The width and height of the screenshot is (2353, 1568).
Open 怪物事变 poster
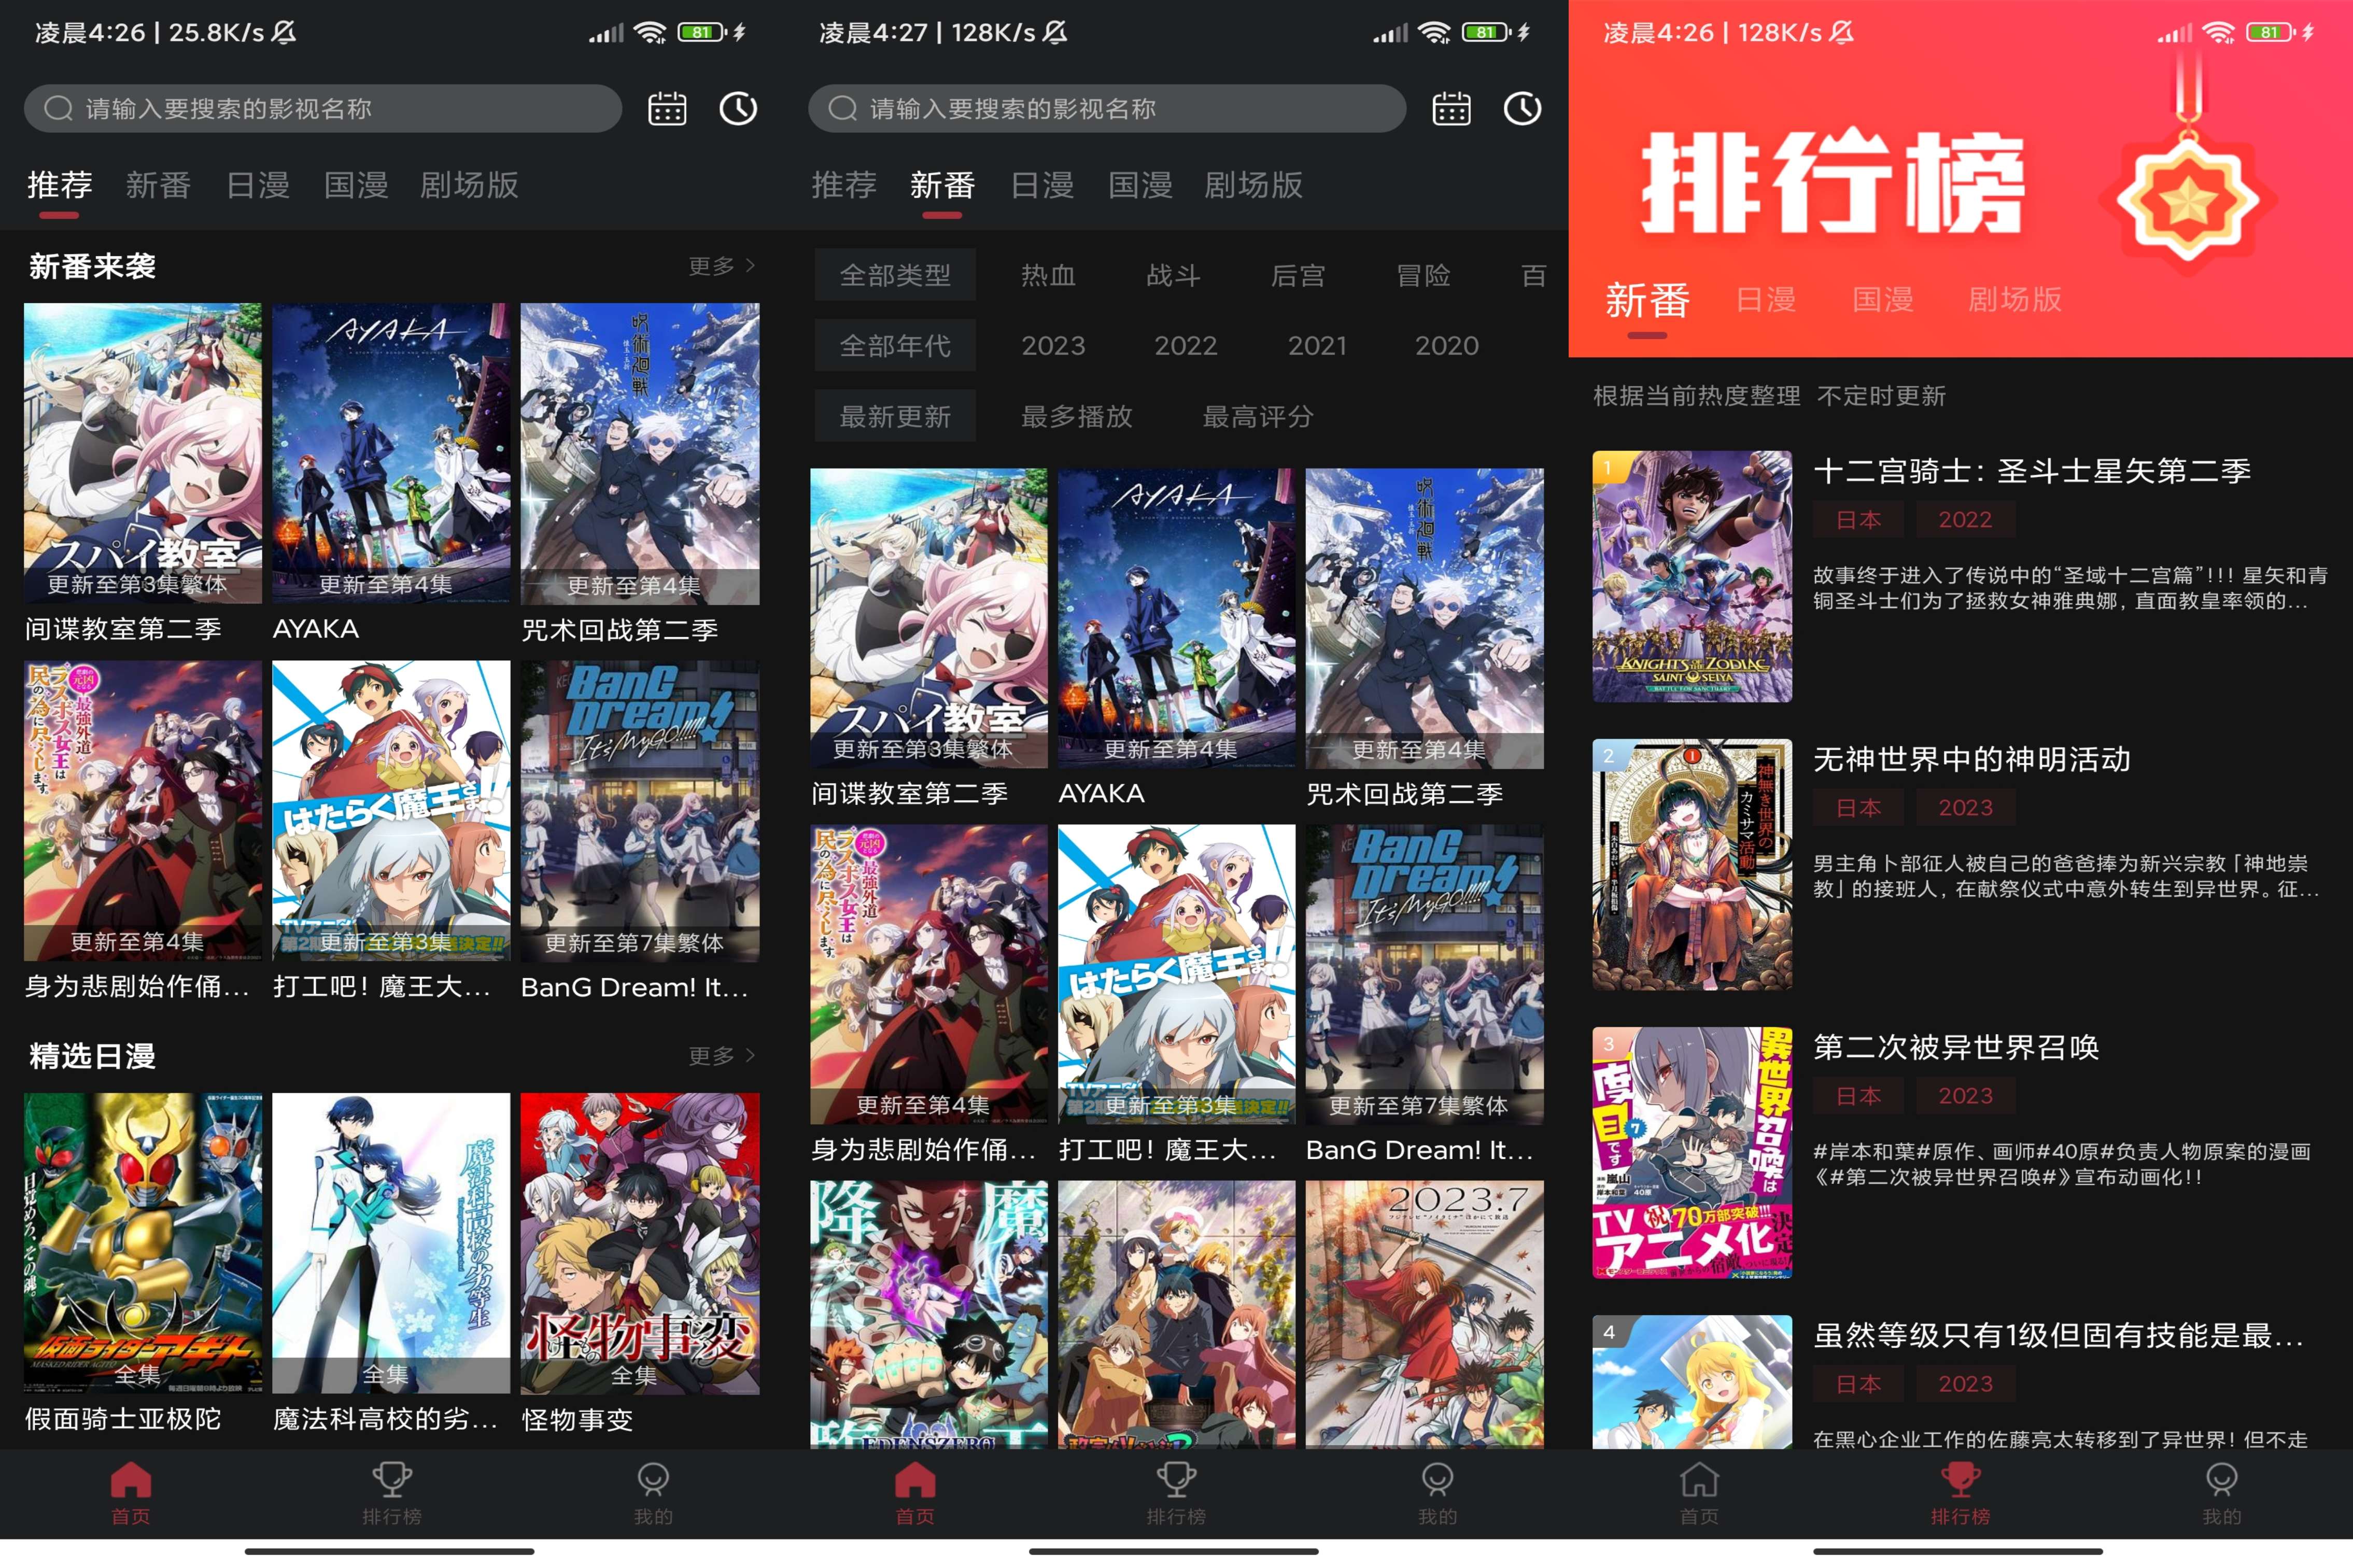[640, 1243]
